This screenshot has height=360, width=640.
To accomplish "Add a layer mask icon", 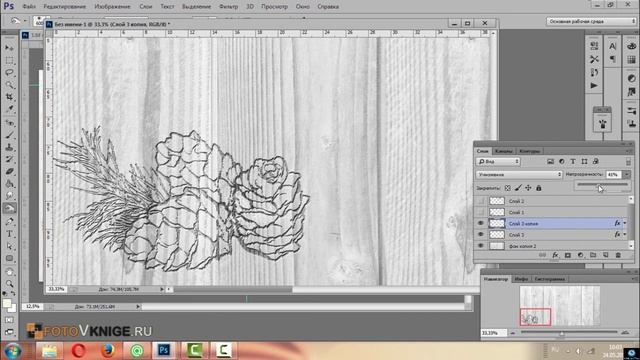I will point(568,255).
